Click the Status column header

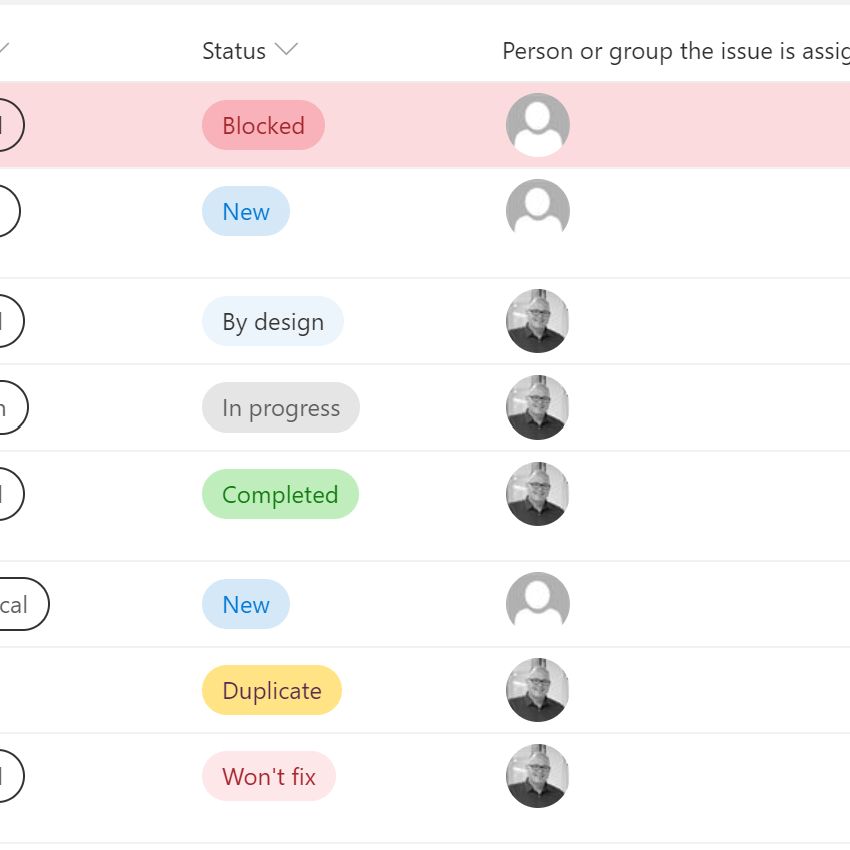pos(234,51)
